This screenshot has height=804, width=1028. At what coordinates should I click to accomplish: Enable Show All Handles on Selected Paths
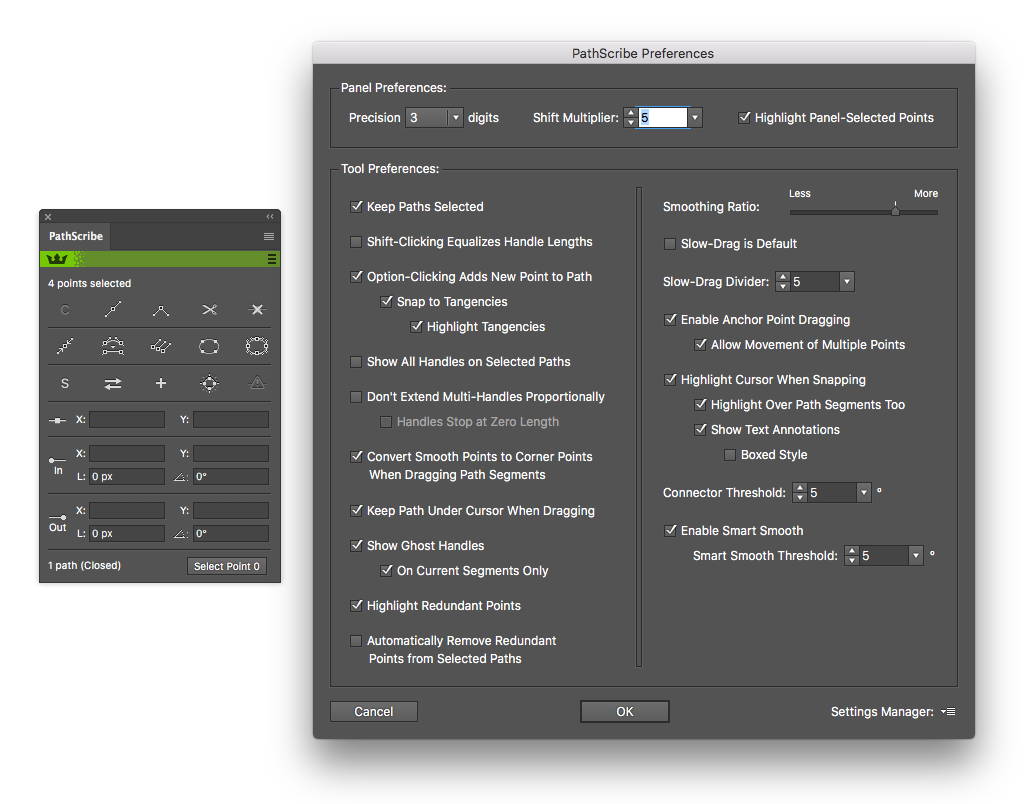[356, 362]
